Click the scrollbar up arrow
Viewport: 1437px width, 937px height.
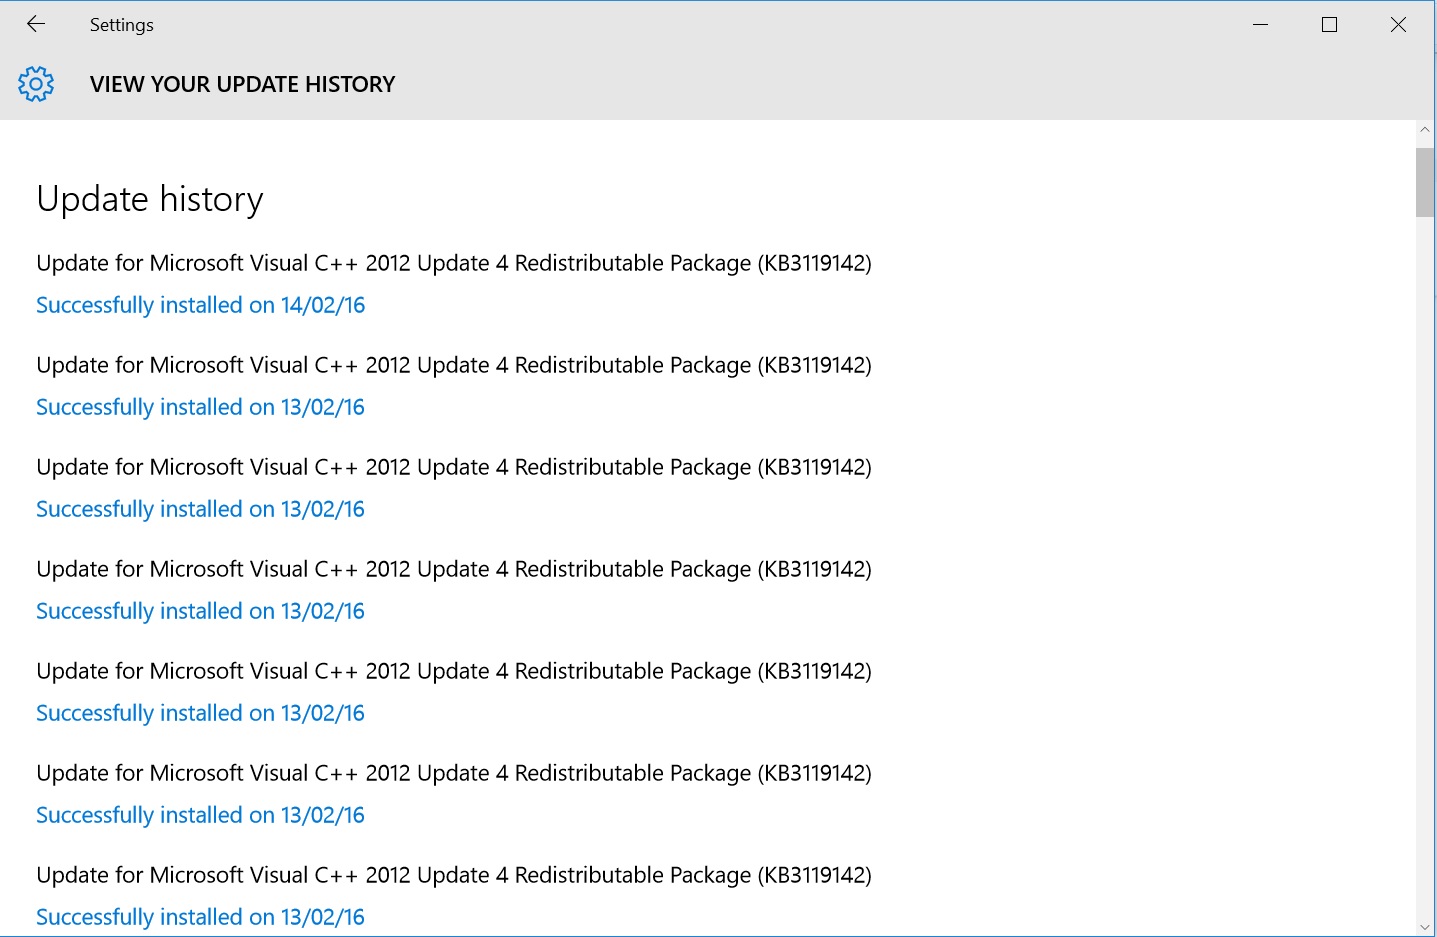(x=1425, y=130)
